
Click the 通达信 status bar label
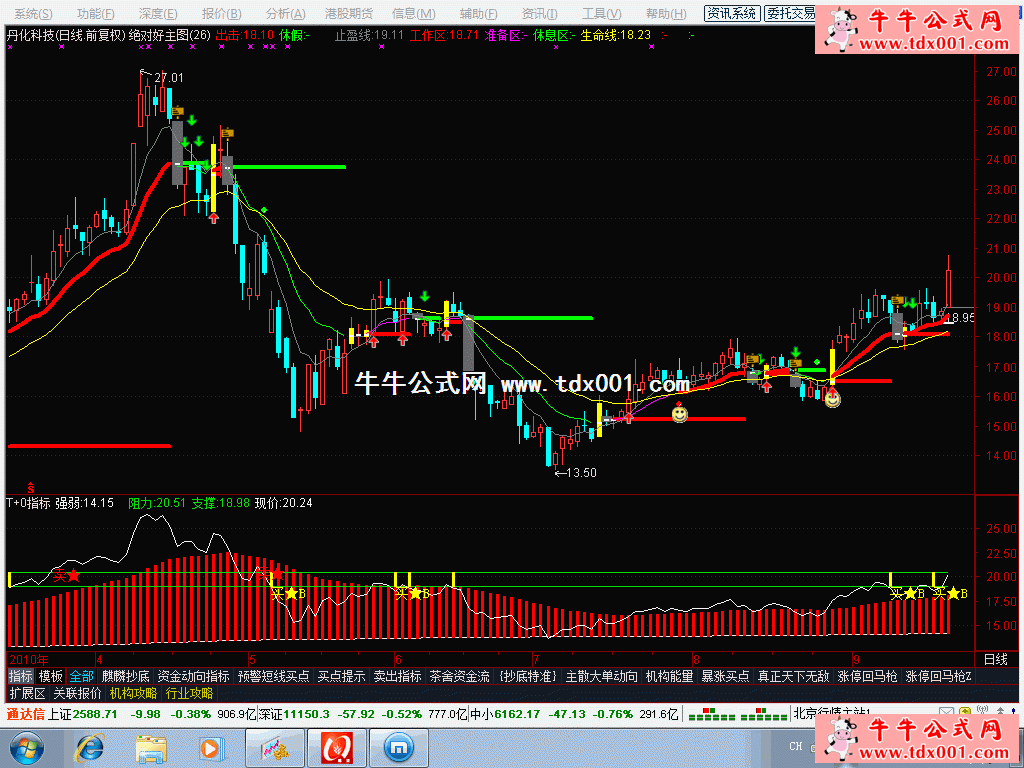(x=25, y=714)
